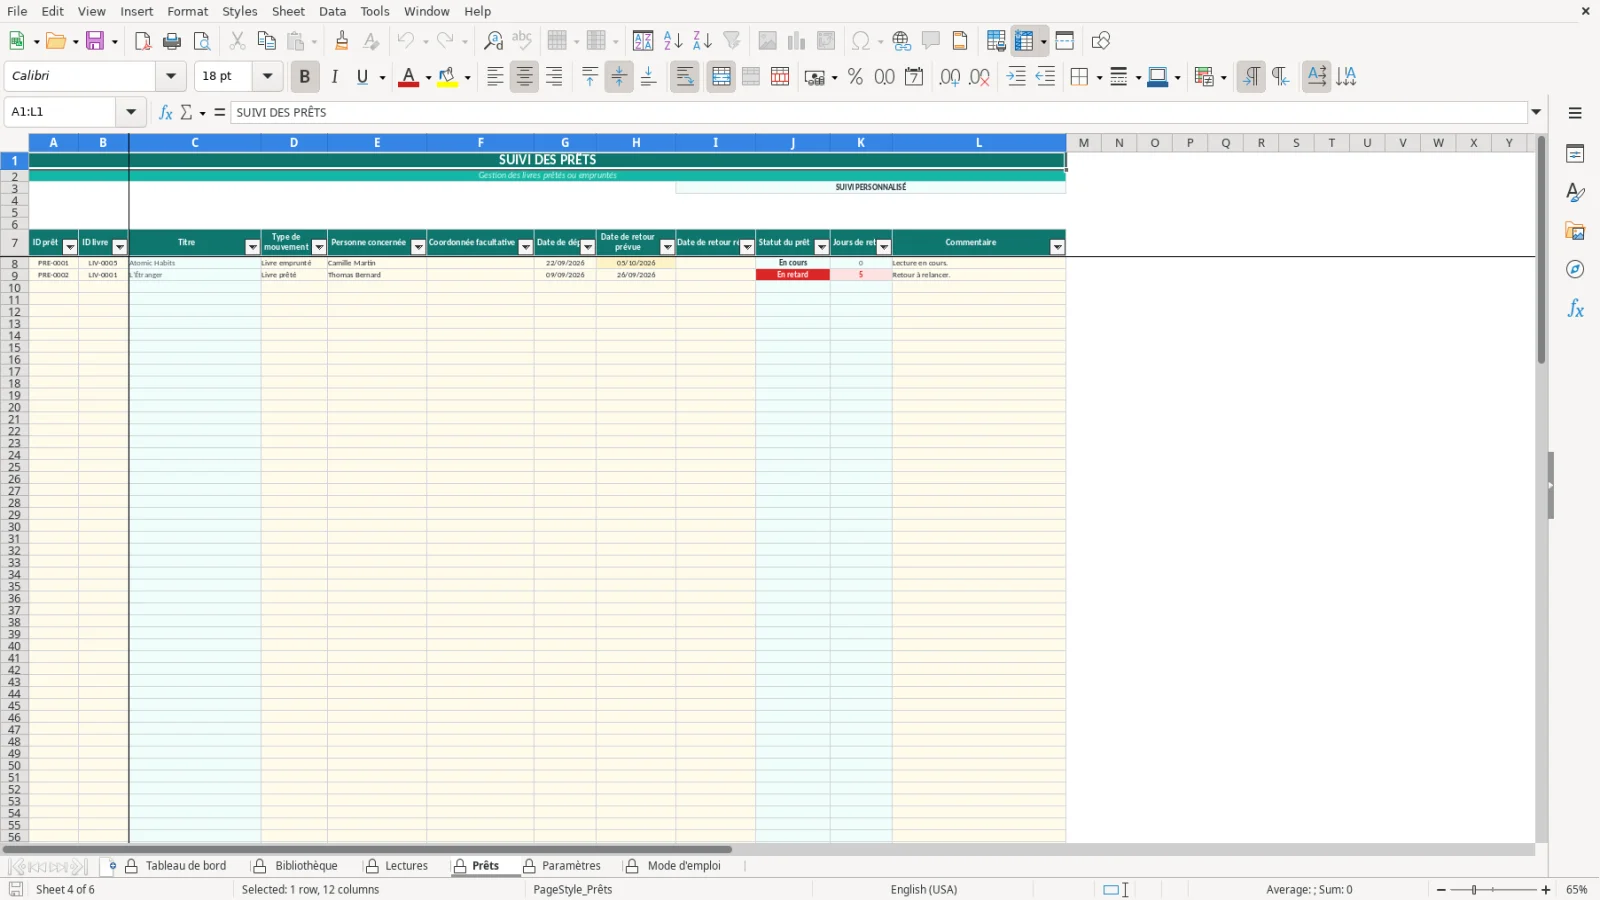The width and height of the screenshot is (1600, 900).
Task: Open Find and Replace tool
Action: tap(493, 41)
